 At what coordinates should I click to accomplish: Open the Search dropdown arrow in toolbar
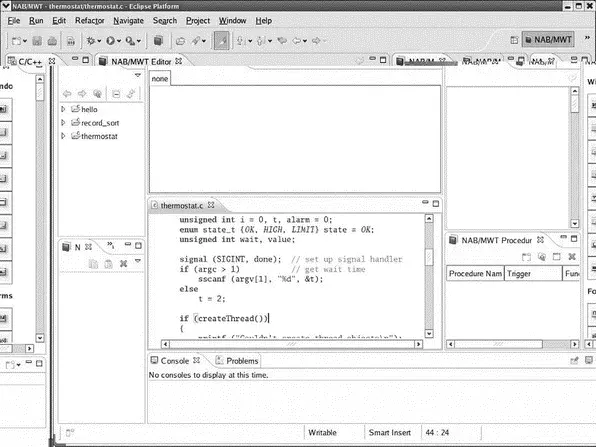204,41
